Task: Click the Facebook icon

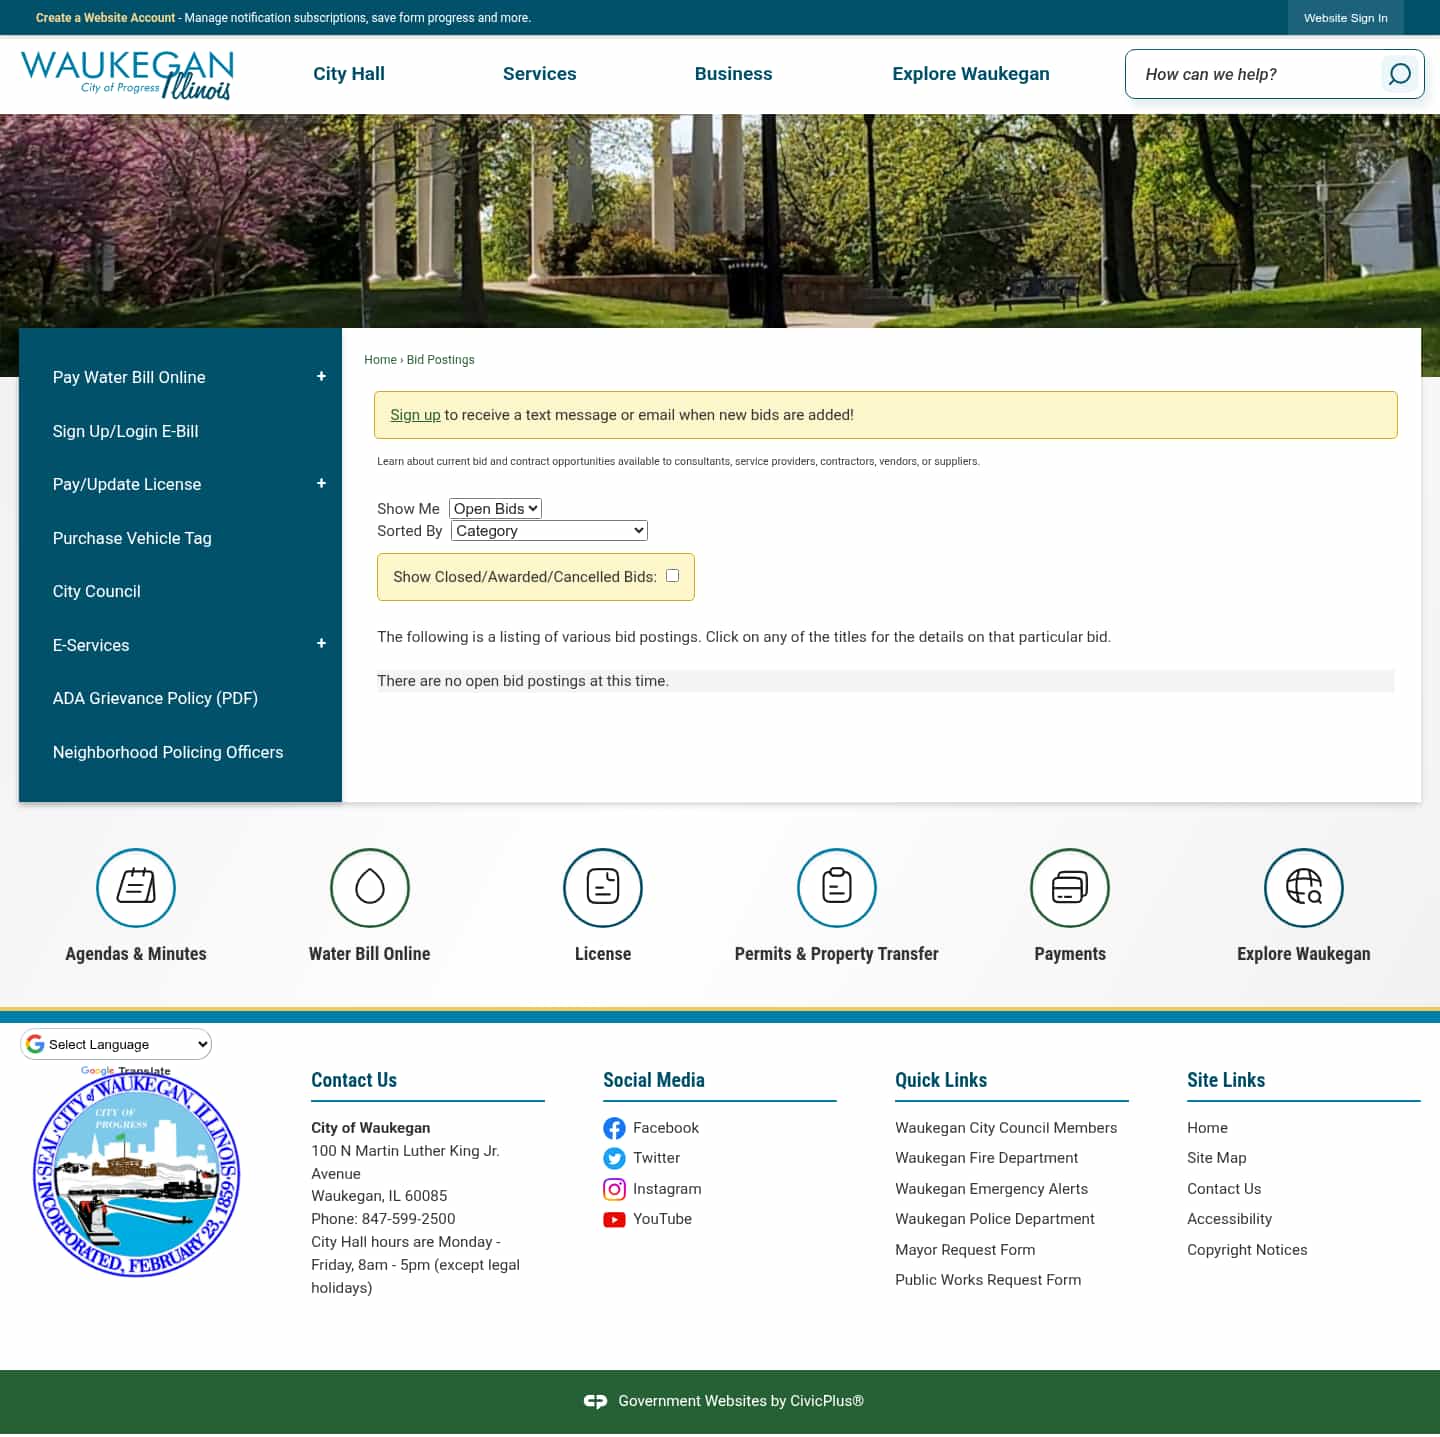Action: [x=614, y=1128]
